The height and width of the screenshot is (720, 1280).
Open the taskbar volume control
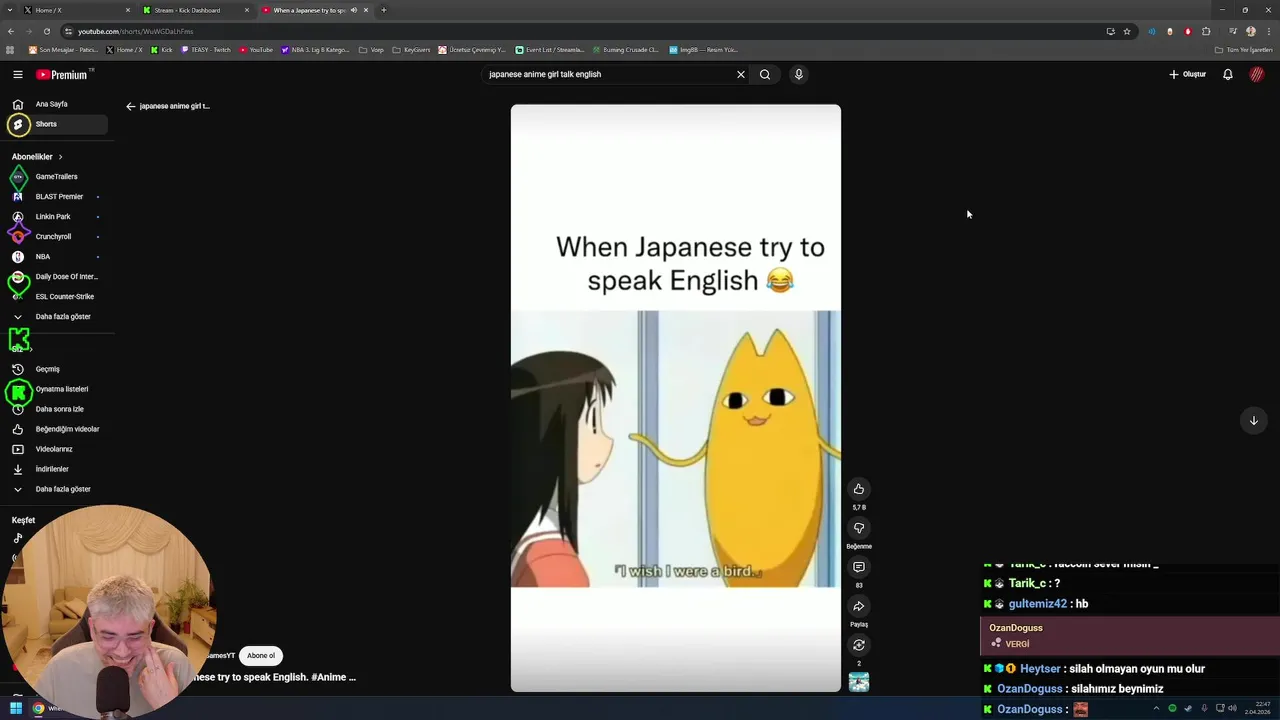tap(1232, 708)
